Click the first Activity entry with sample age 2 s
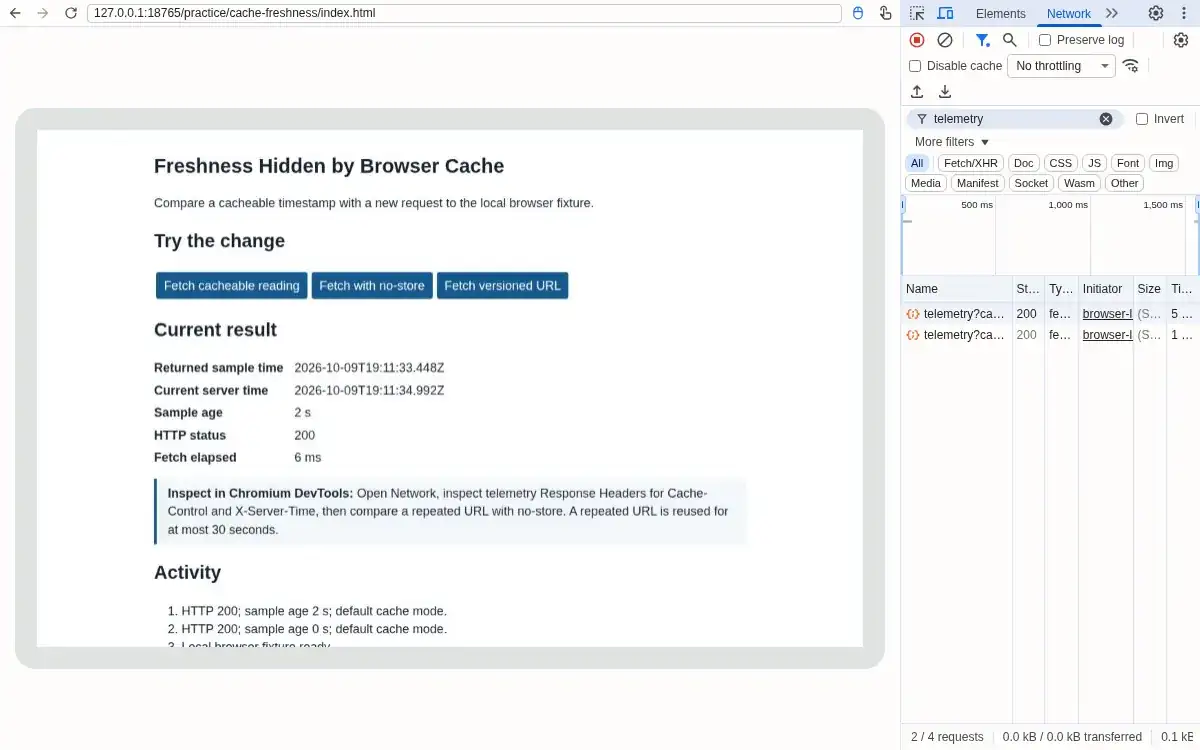1200x750 pixels. pos(314,611)
